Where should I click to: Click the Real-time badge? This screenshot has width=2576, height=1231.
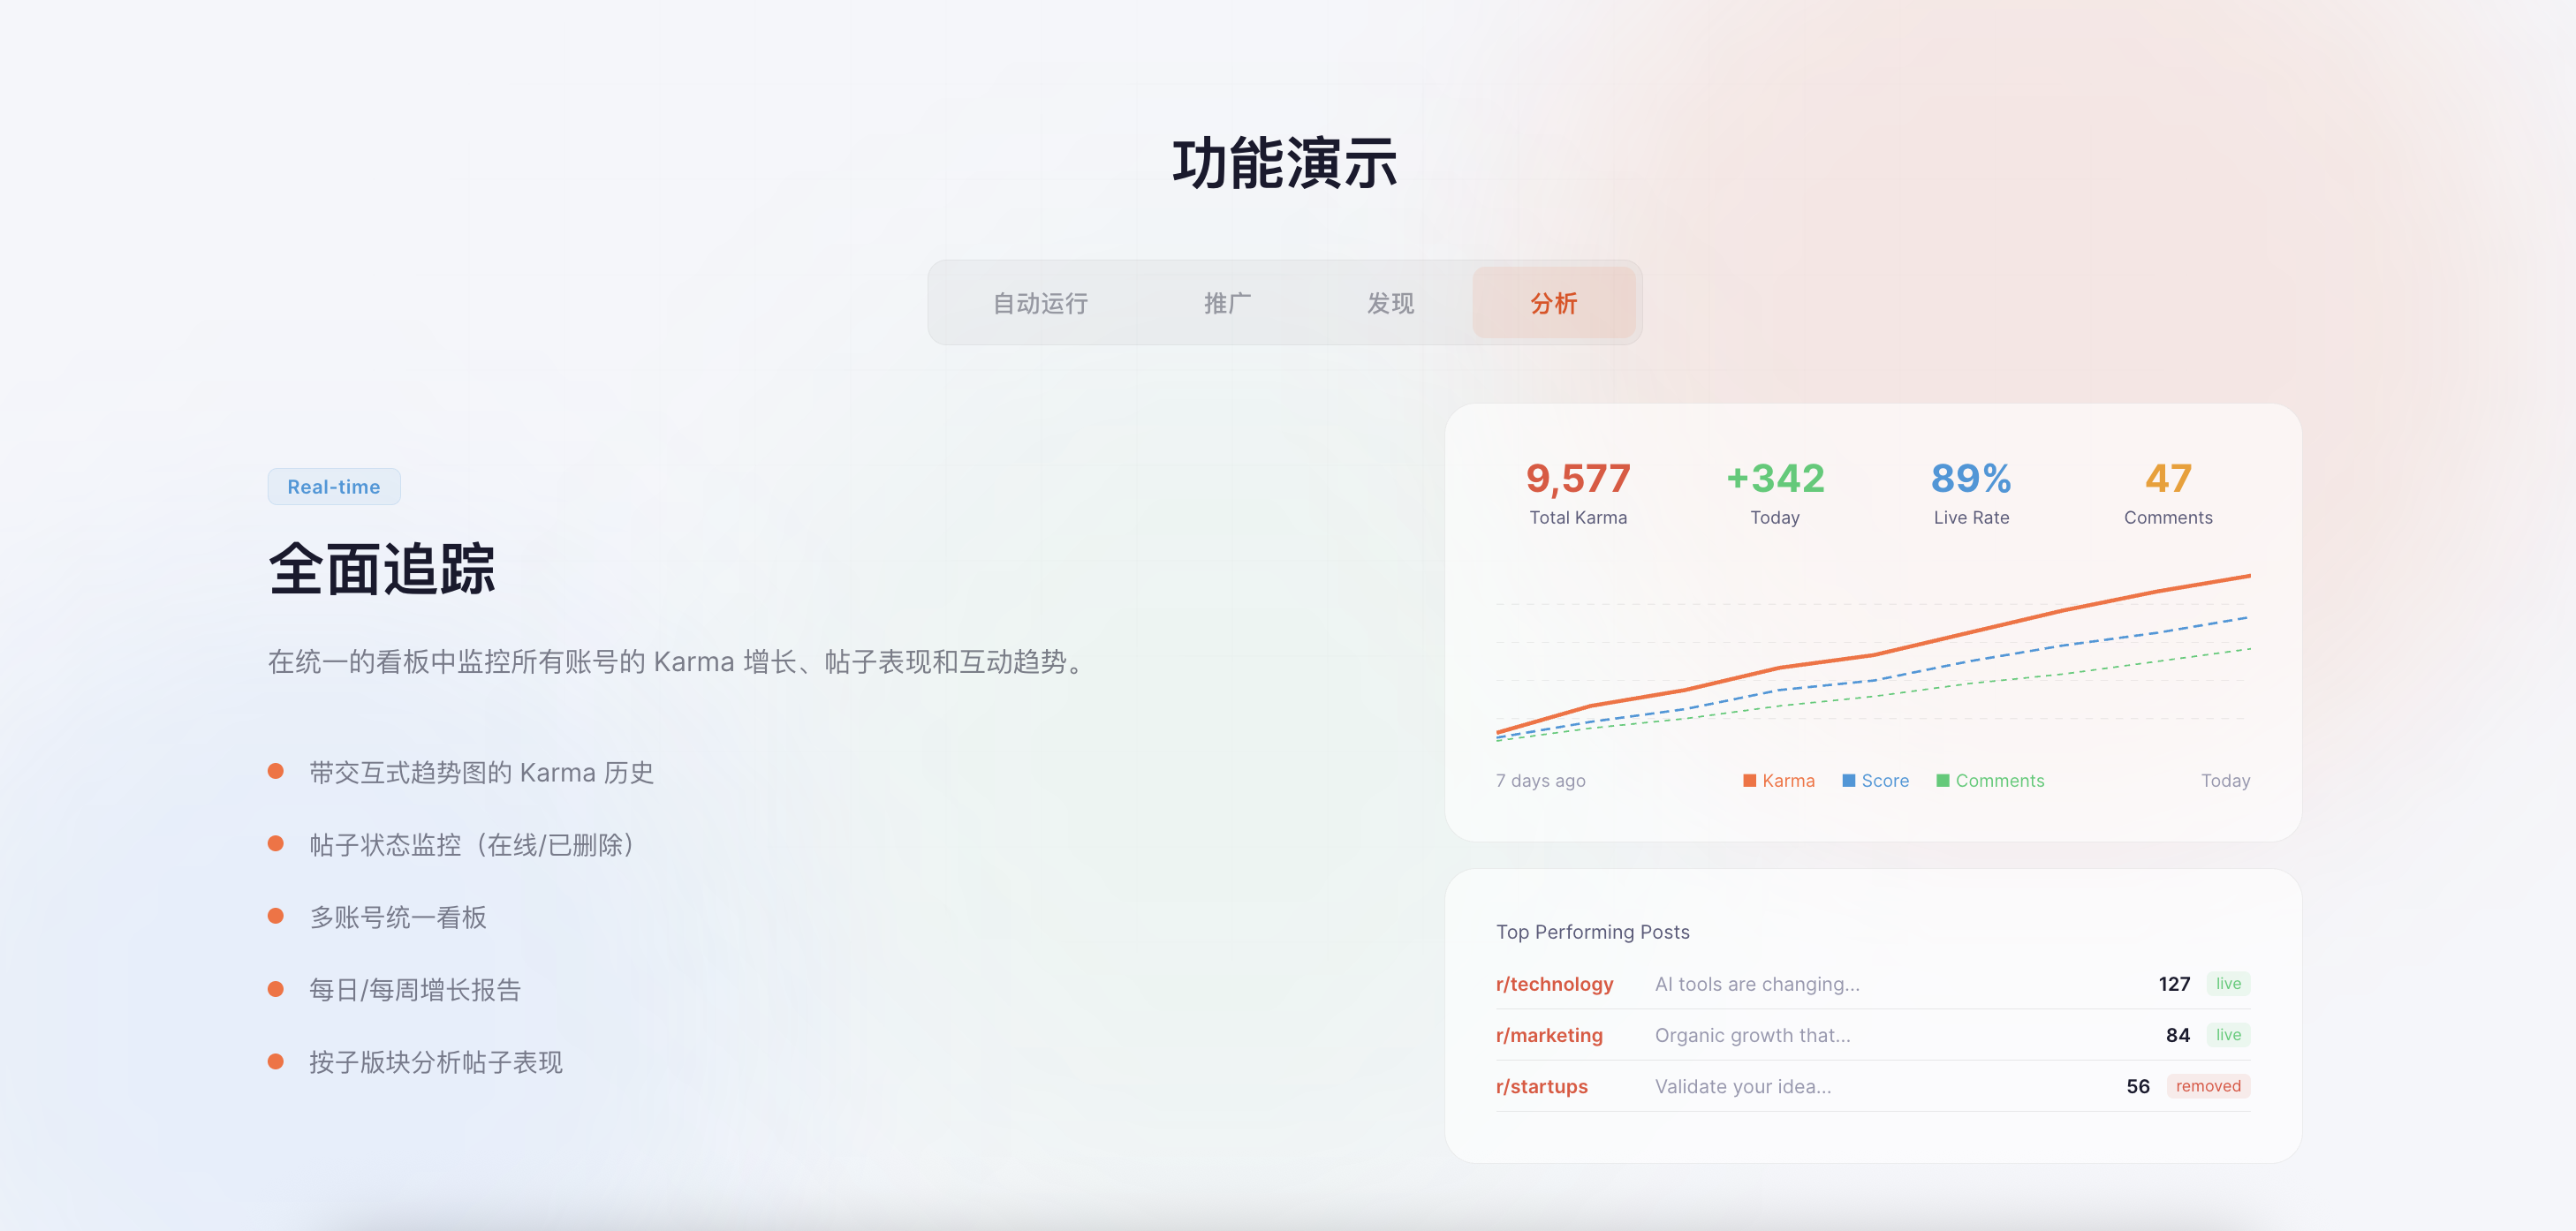[334, 487]
